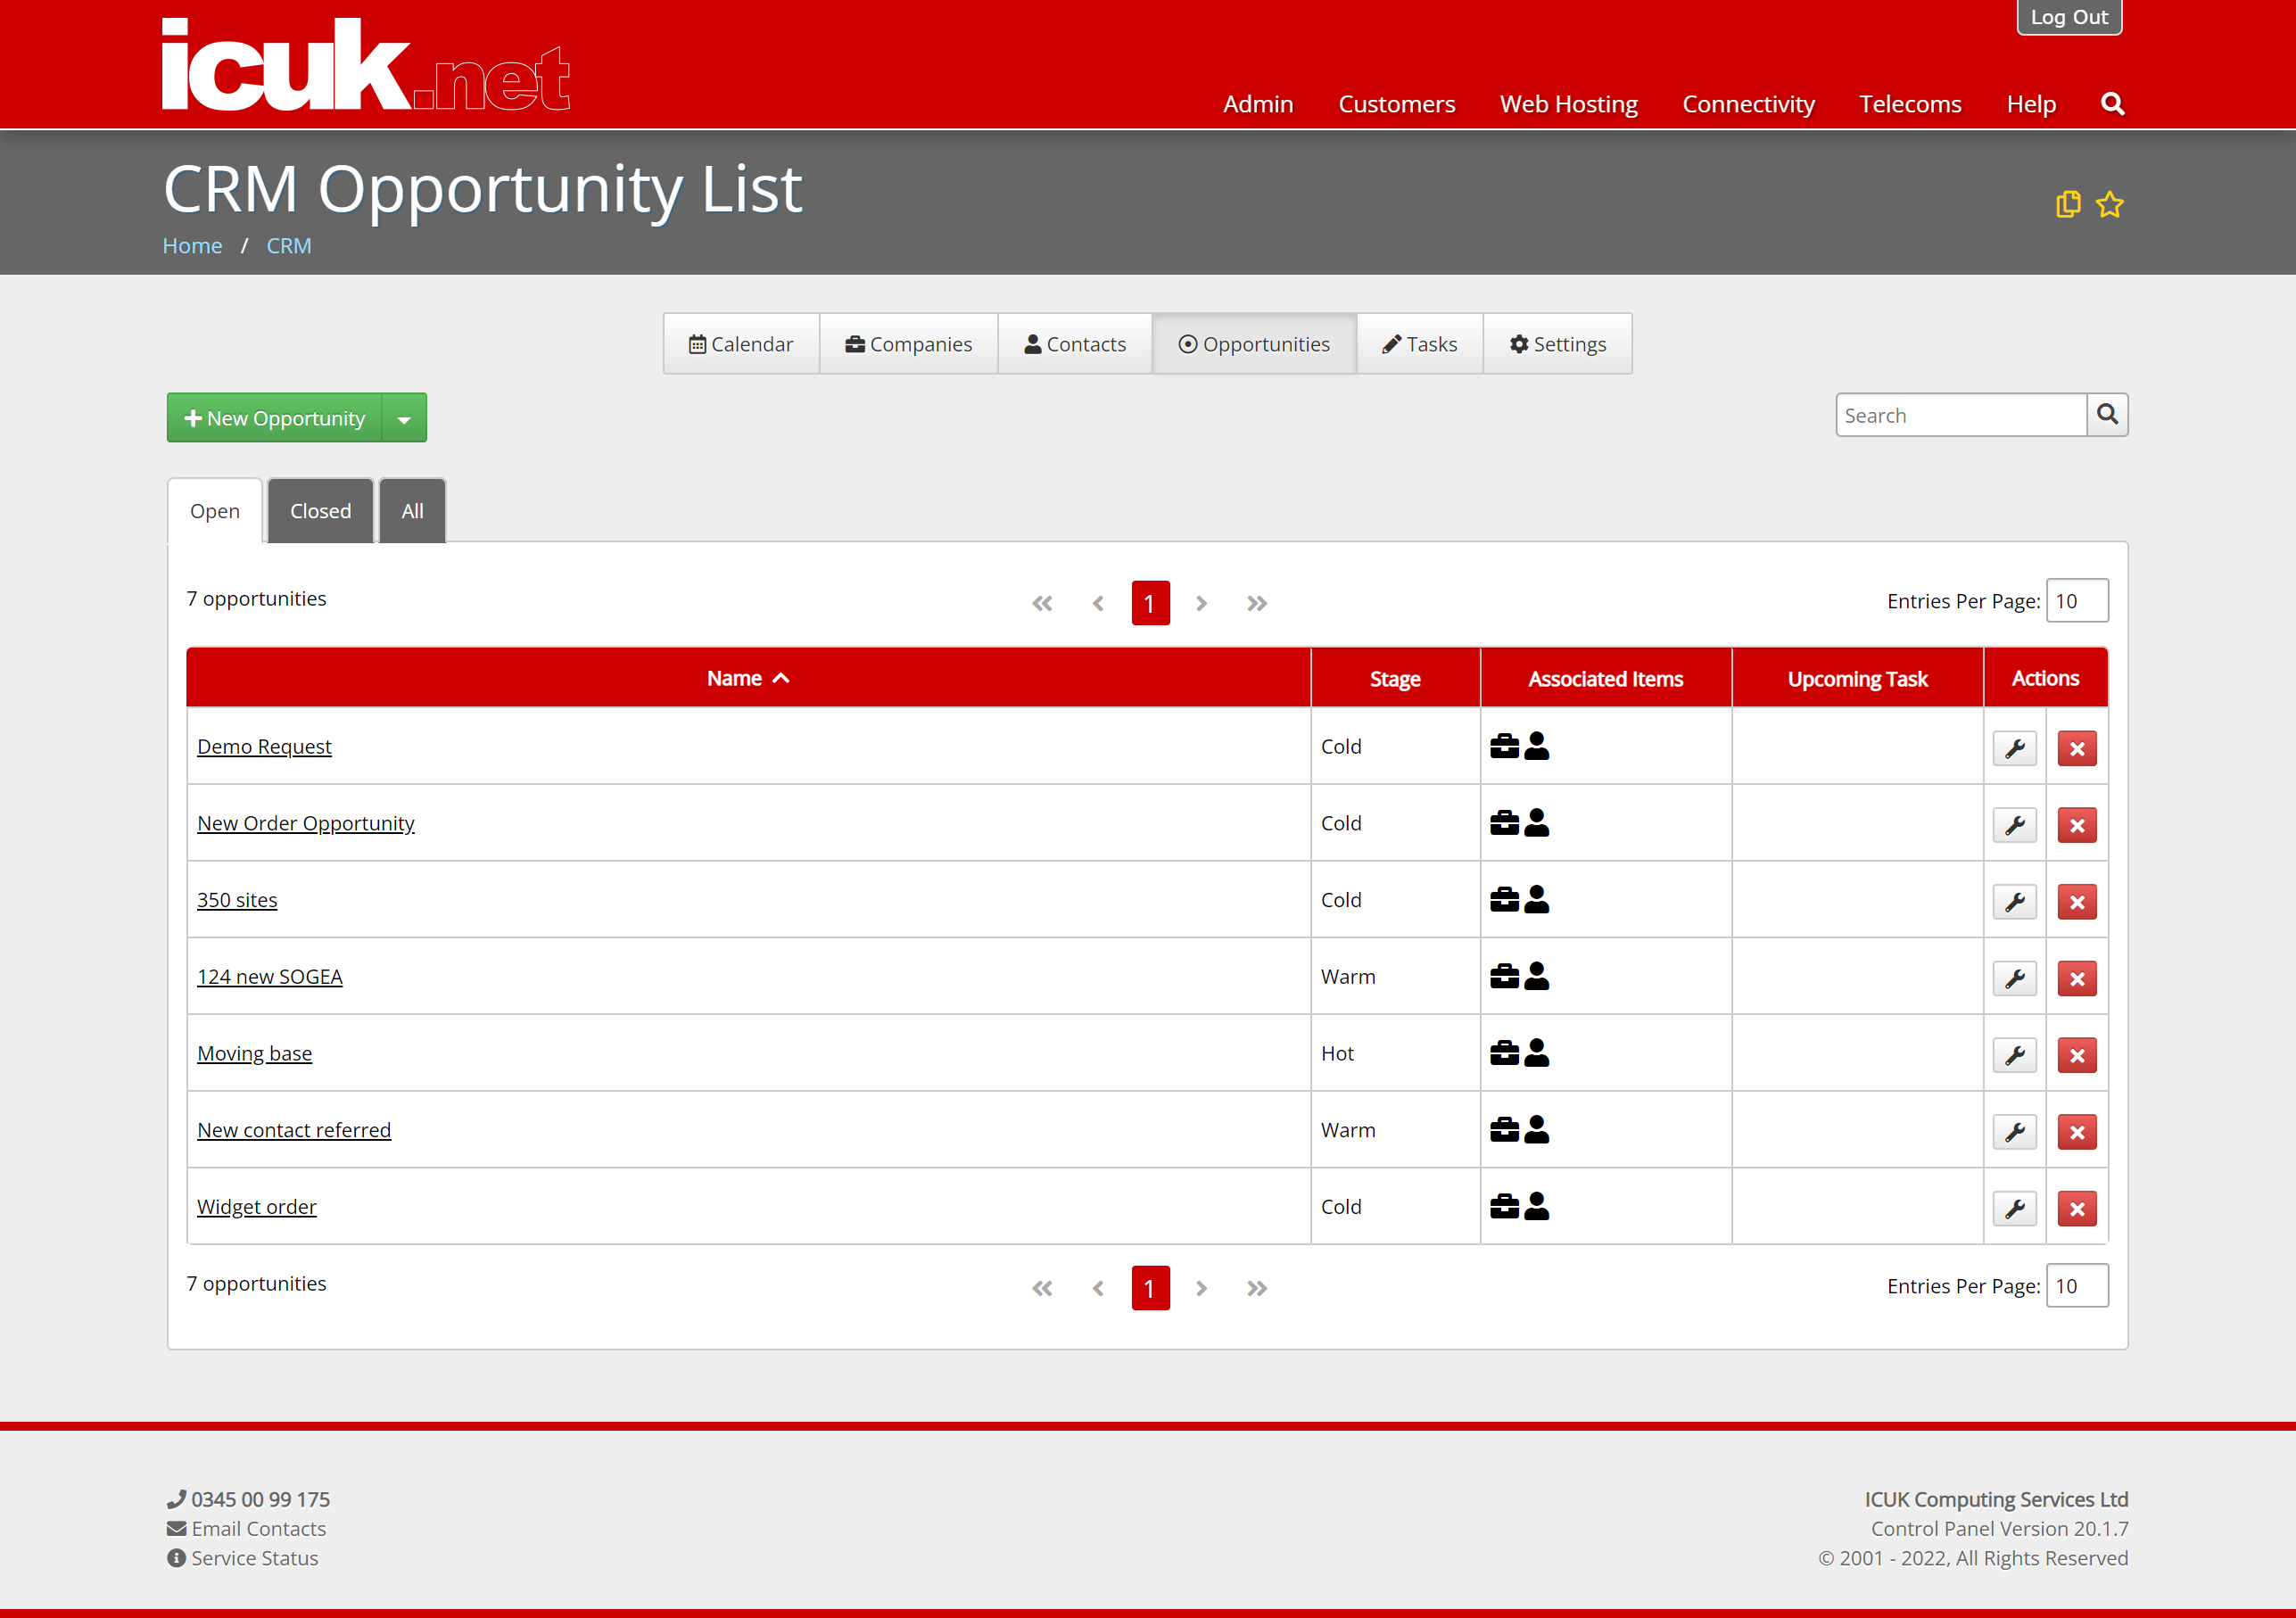Open the Connectivity menu

(x=1748, y=104)
